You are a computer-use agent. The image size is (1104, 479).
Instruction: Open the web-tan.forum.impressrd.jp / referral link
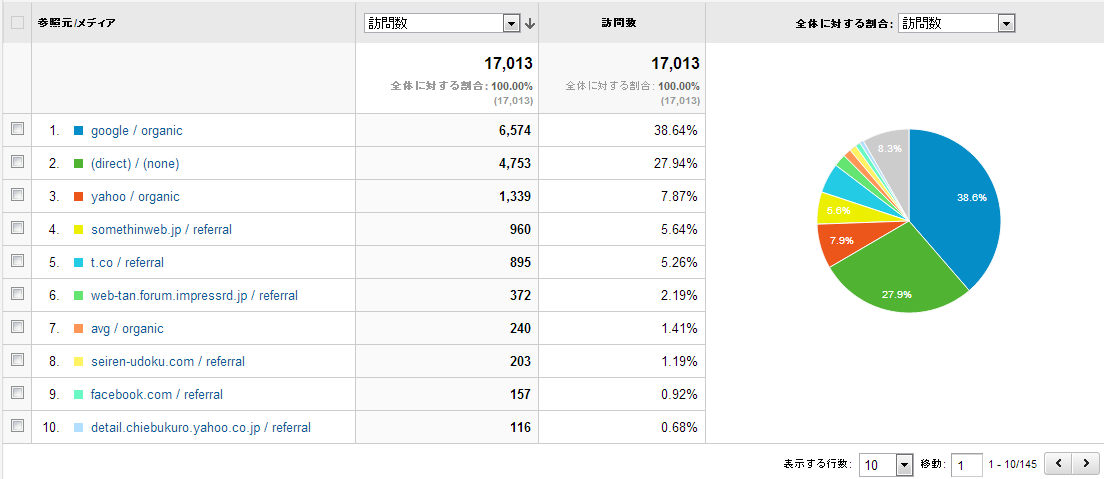click(x=194, y=296)
